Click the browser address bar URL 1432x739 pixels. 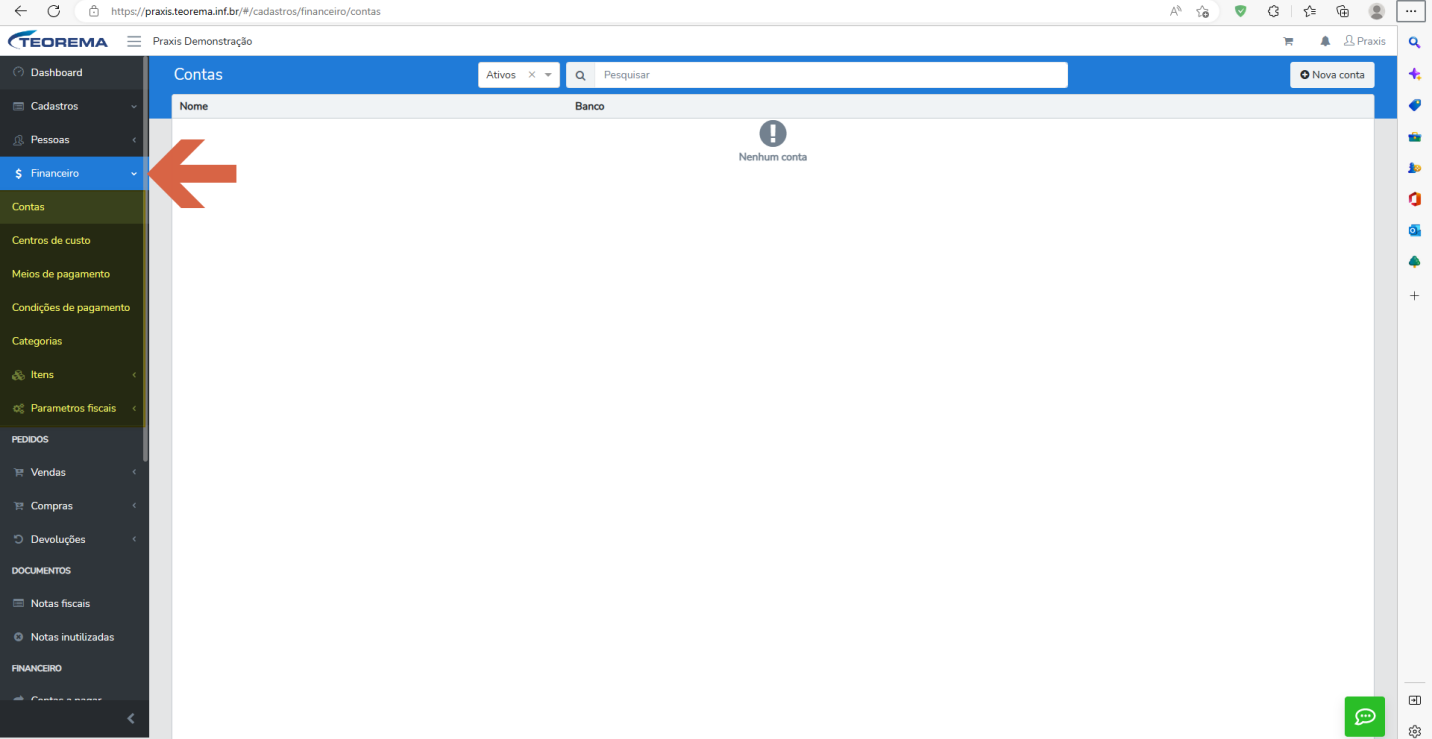coord(245,11)
